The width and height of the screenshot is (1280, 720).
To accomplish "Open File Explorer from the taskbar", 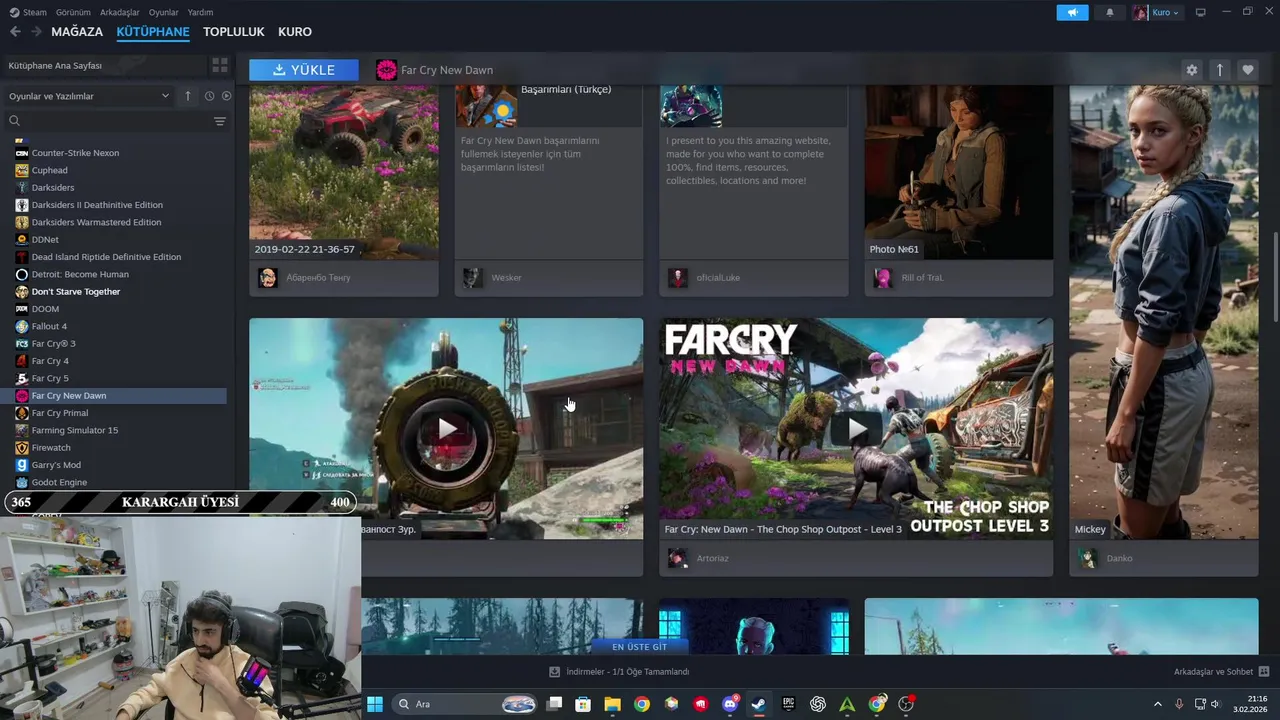I will pyautogui.click(x=612, y=704).
